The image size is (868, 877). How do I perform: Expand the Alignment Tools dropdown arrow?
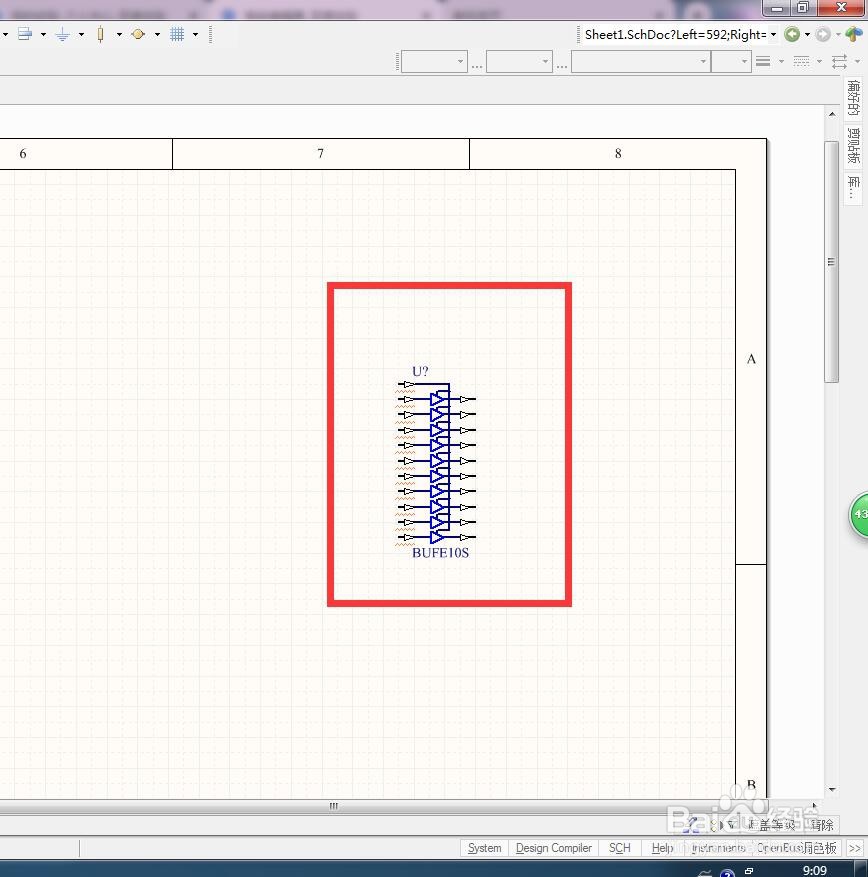[x=43, y=35]
